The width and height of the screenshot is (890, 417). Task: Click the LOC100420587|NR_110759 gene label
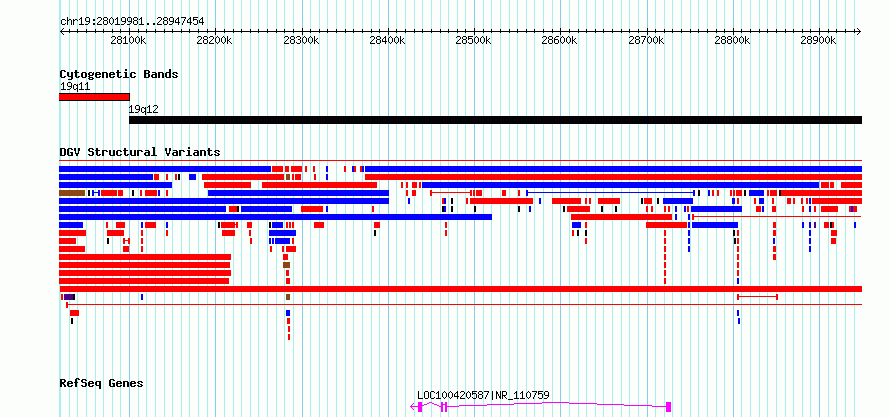click(483, 395)
